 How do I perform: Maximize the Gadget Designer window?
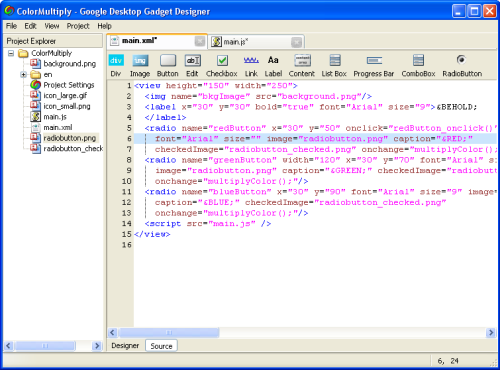pos(474,11)
